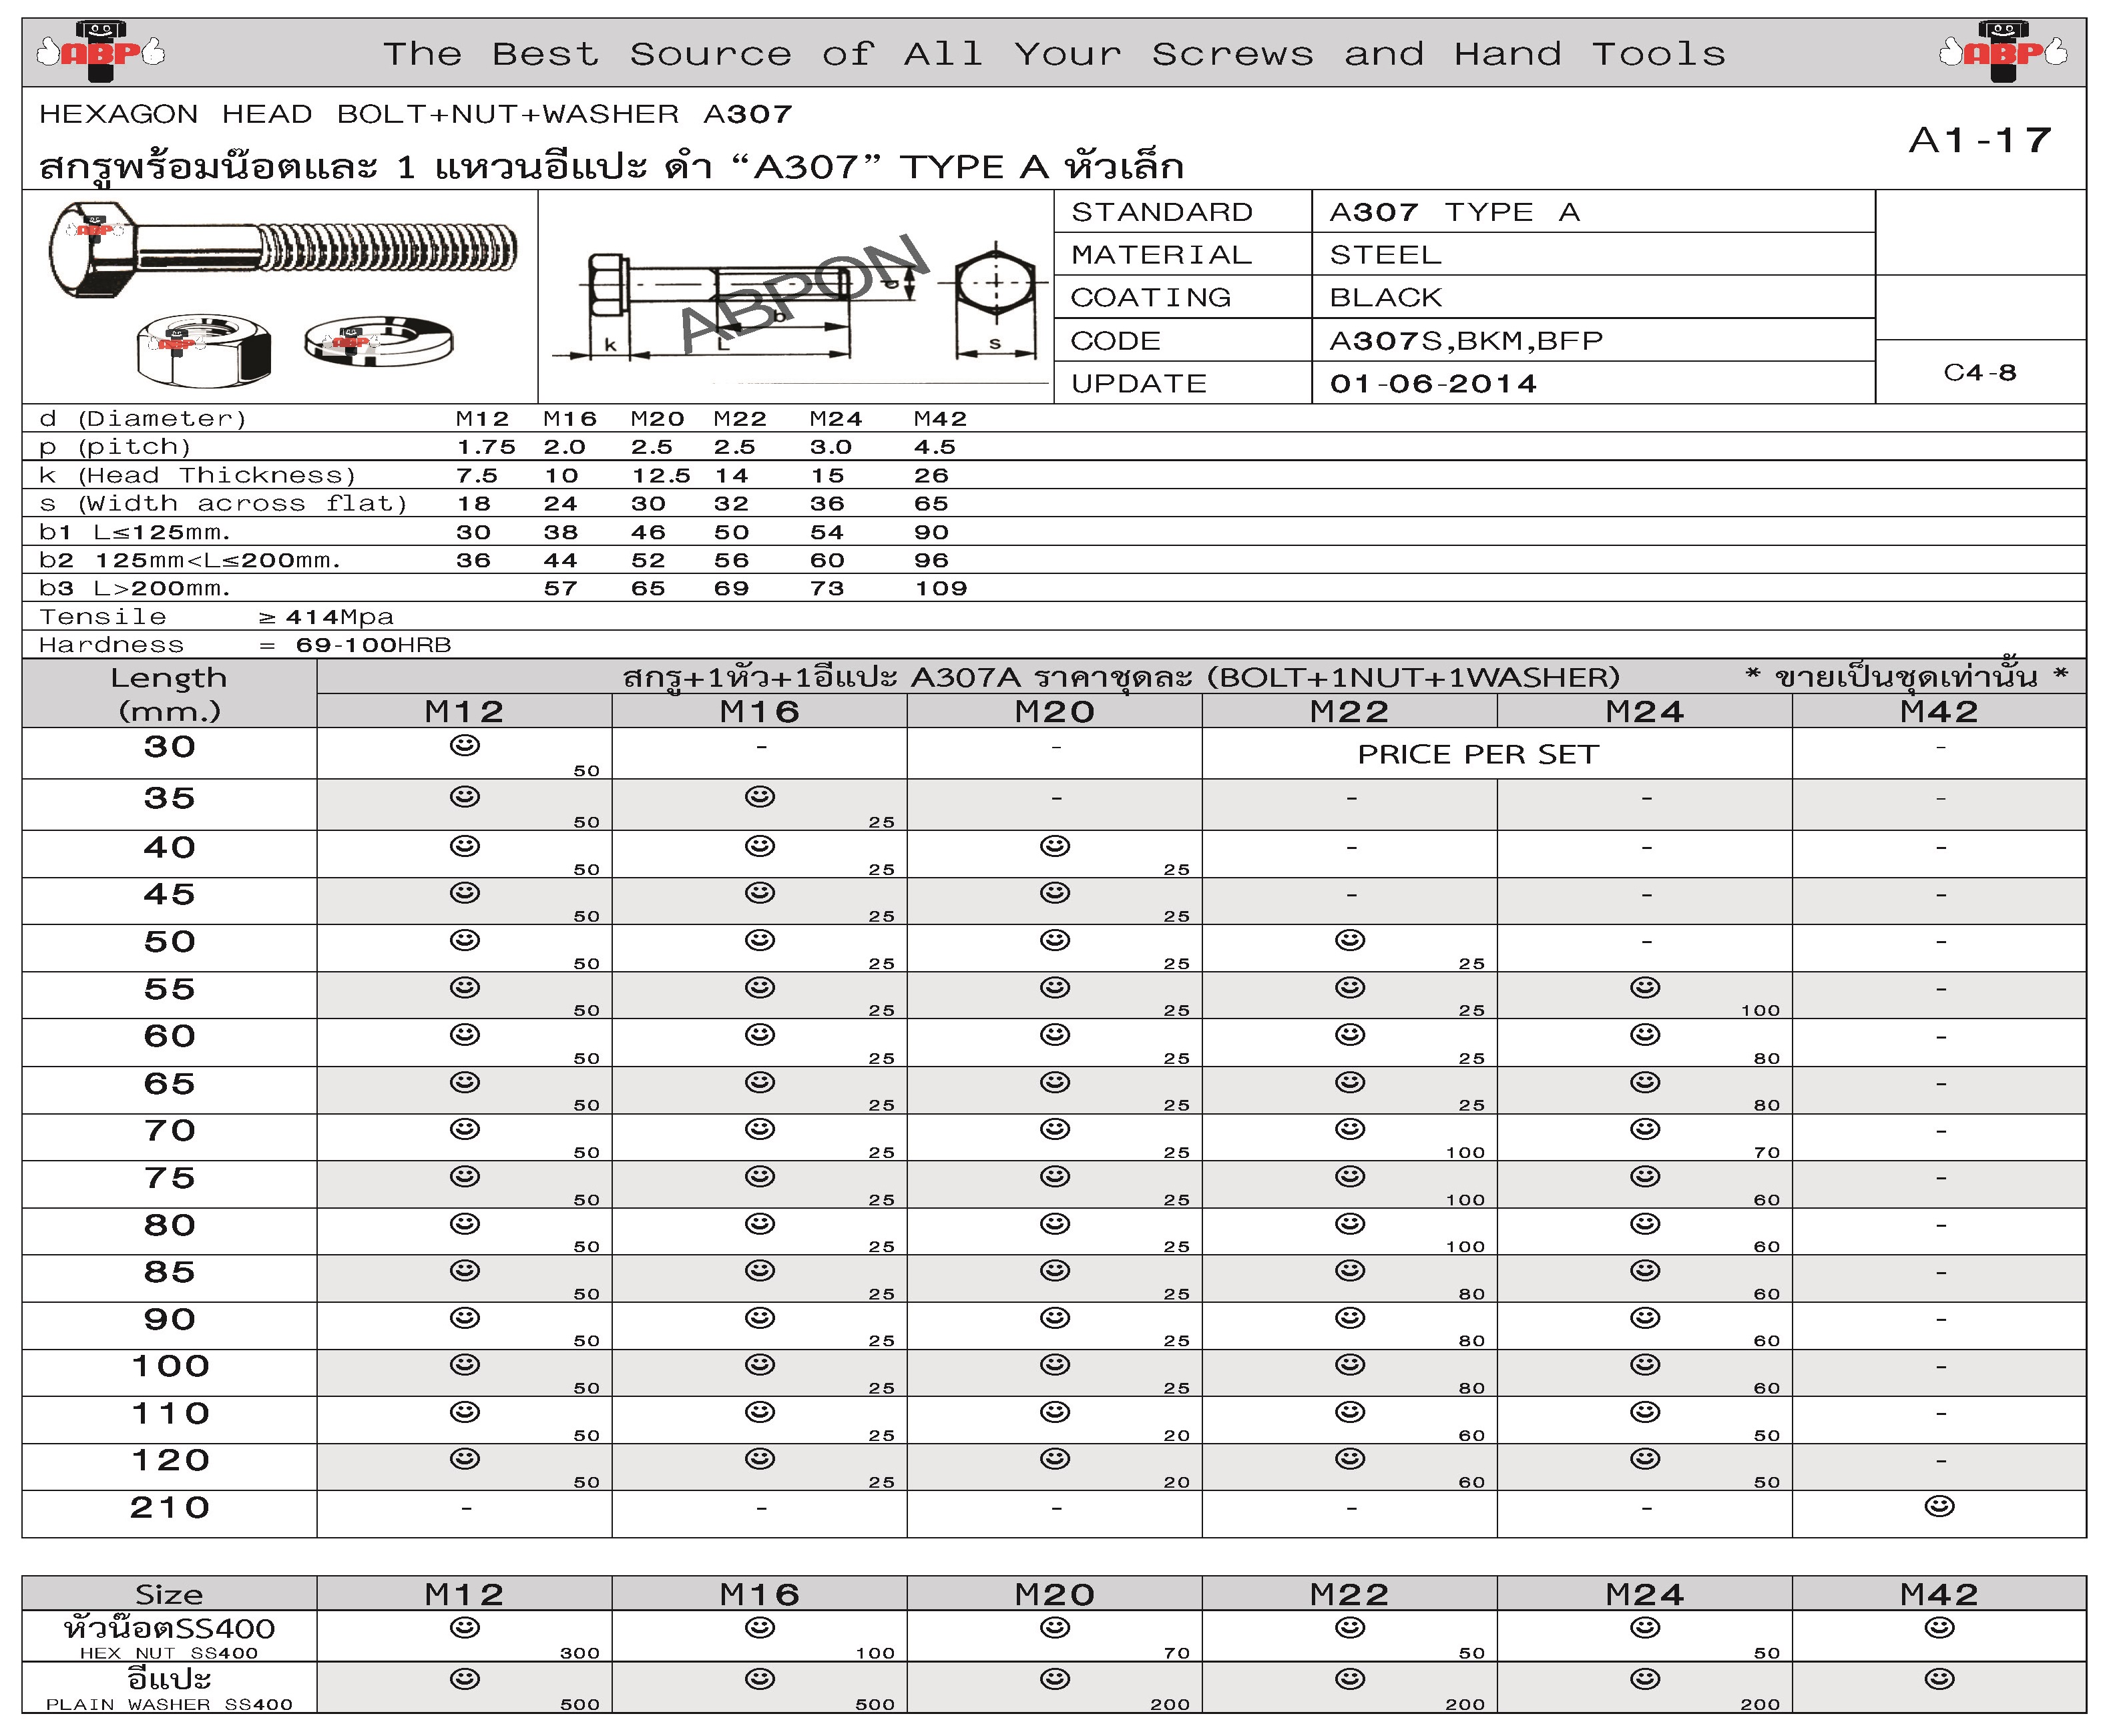Click the update date 01-06-2014

click(1433, 384)
